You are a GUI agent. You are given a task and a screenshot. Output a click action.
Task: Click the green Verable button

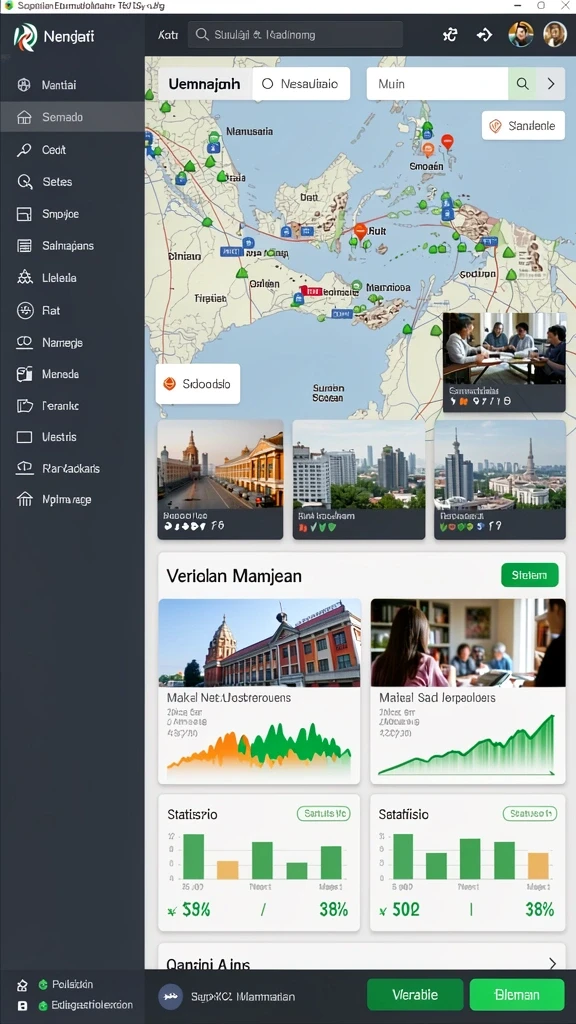(415, 995)
